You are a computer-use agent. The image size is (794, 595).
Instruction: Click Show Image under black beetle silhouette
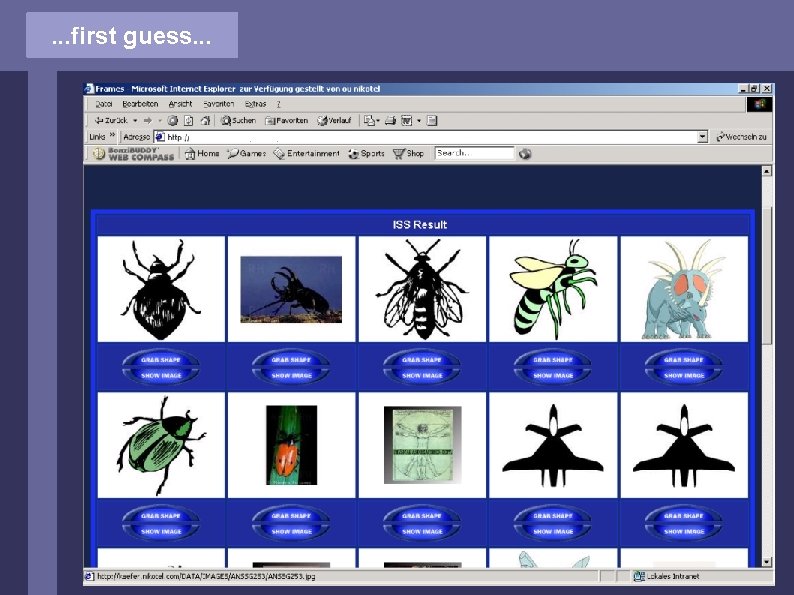pos(161,376)
